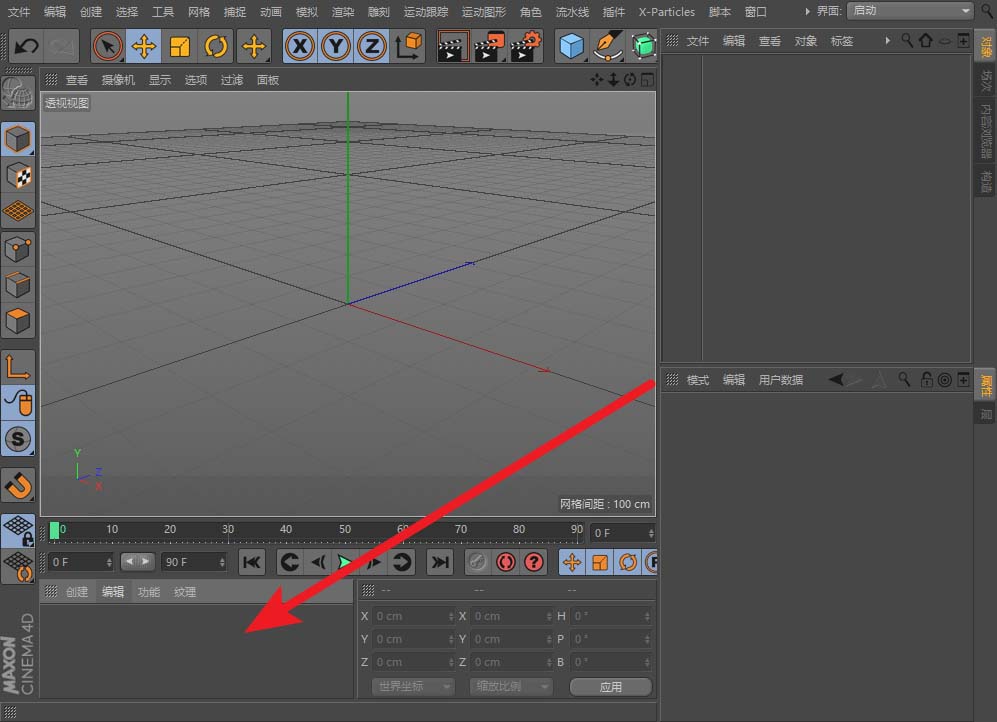Expand the 界面 arrow beside 窗口
Image resolution: width=997 pixels, height=722 pixels.
(807, 11)
